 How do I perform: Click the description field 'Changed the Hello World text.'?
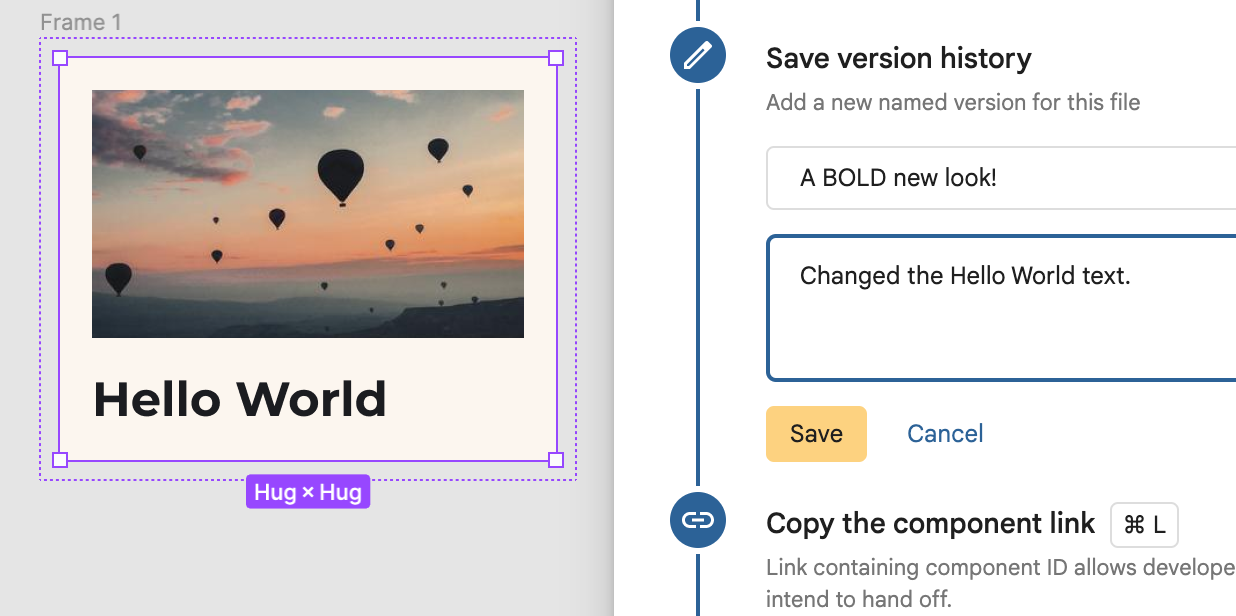coord(1001,308)
